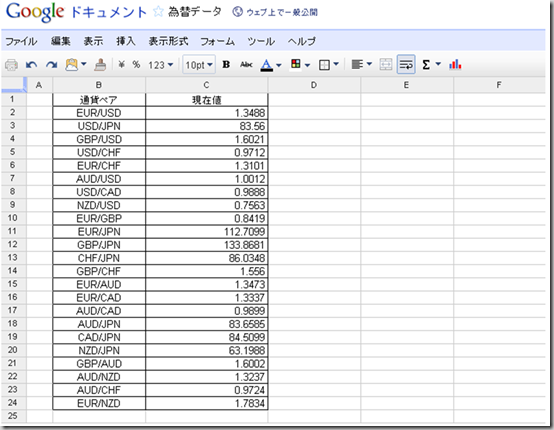Image resolution: width=554 pixels, height=430 pixels.
Task: Open the ヘルプ menu
Action: coord(302,41)
